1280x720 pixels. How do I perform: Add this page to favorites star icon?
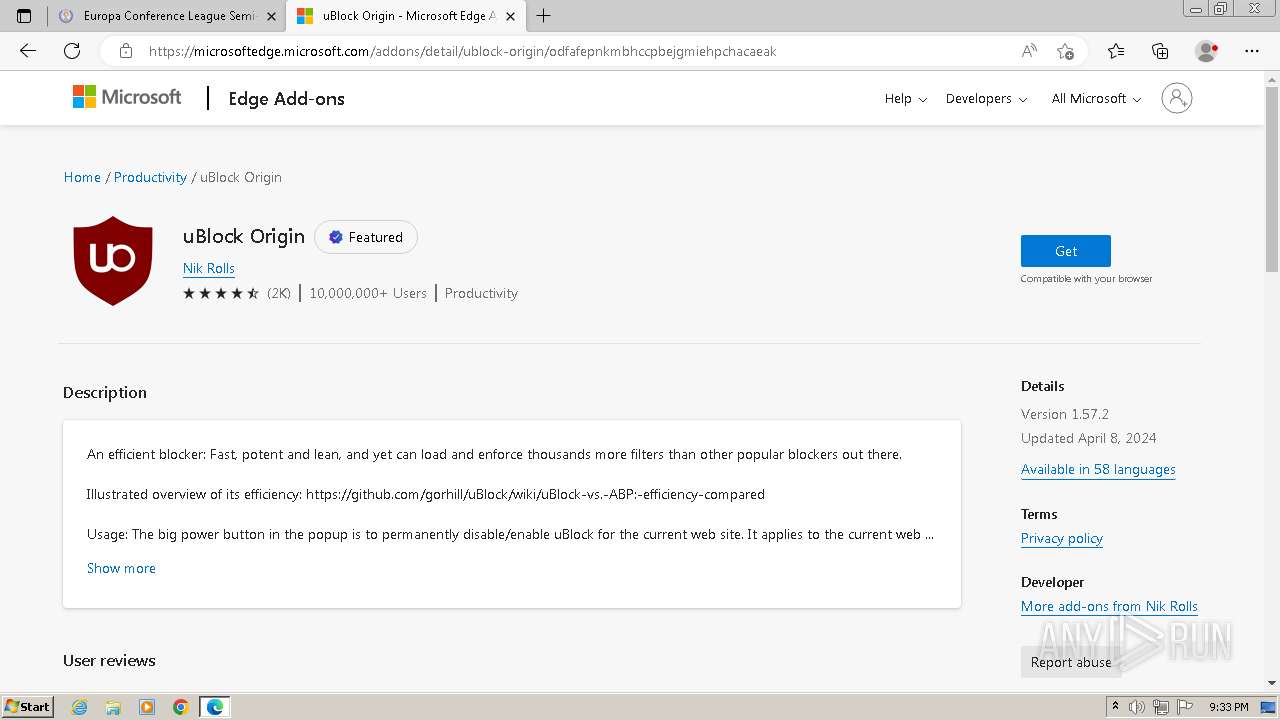click(x=1066, y=51)
